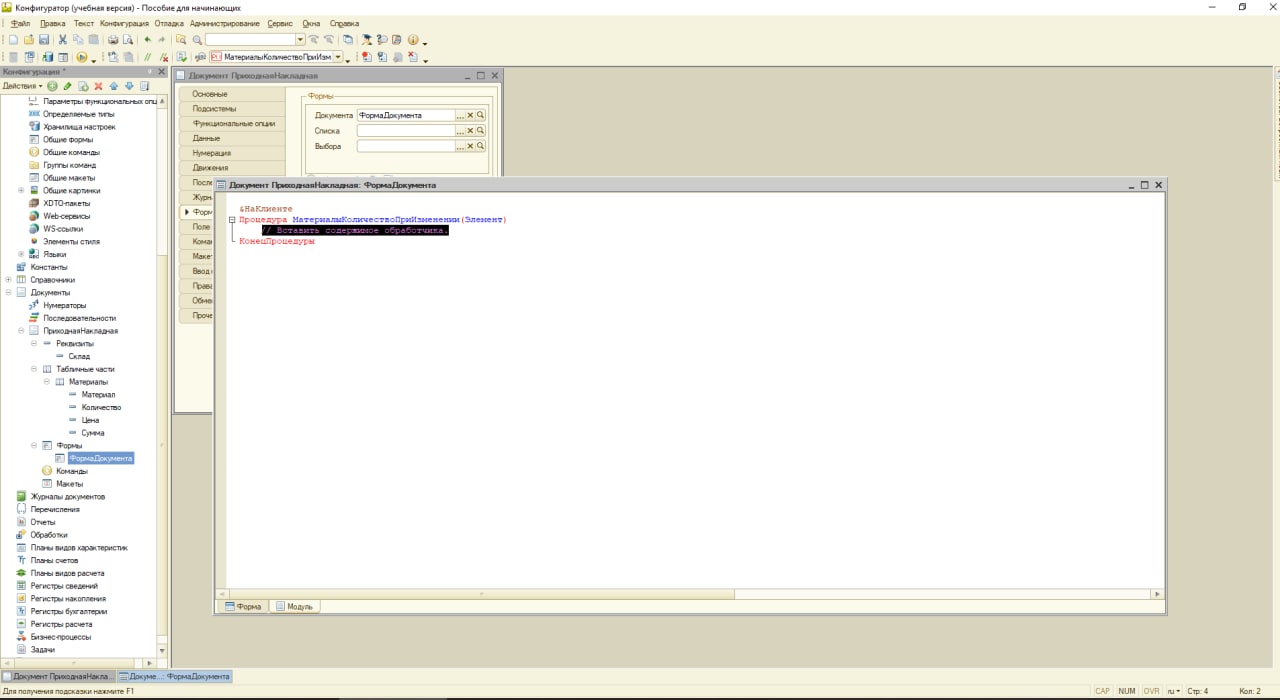Click the Print icon in the toolbar
Screen dimensions: 1280x700
pos(113,40)
